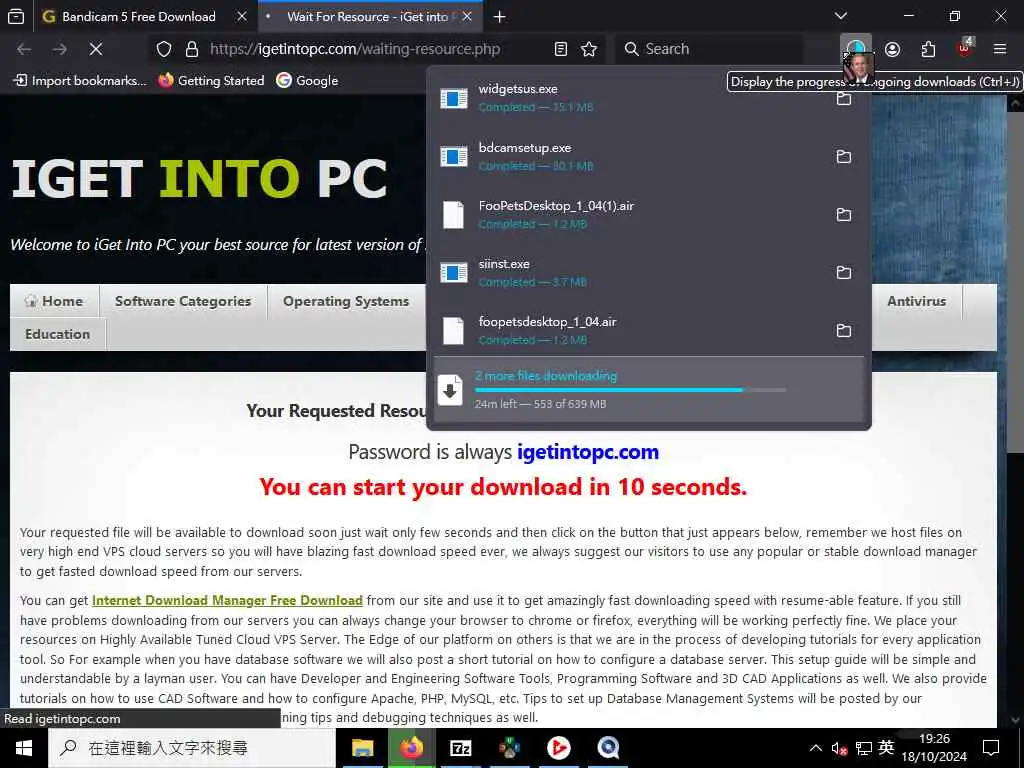Click the igetintopc.com password link
Viewport: 1024px width, 768px height.
(588, 452)
